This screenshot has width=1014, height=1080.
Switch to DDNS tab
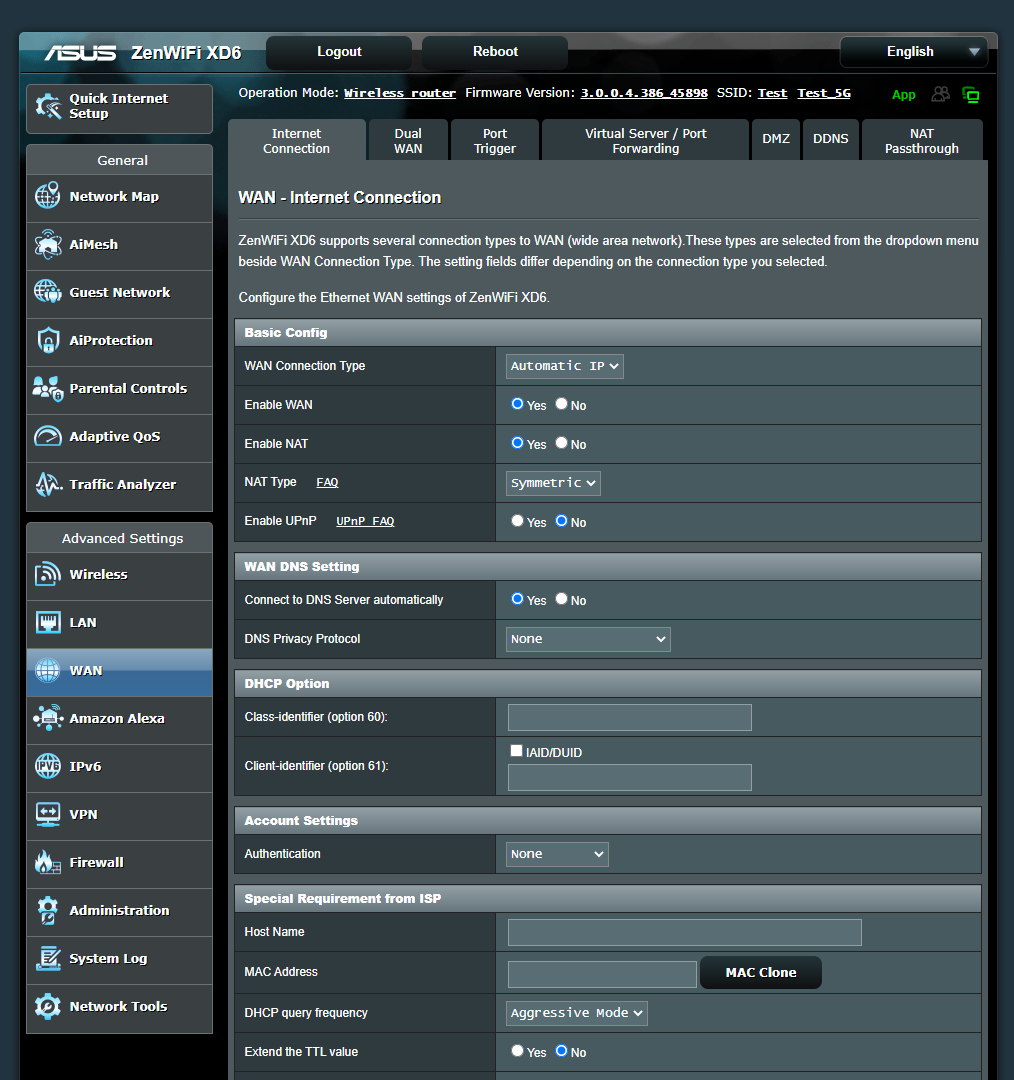point(831,139)
